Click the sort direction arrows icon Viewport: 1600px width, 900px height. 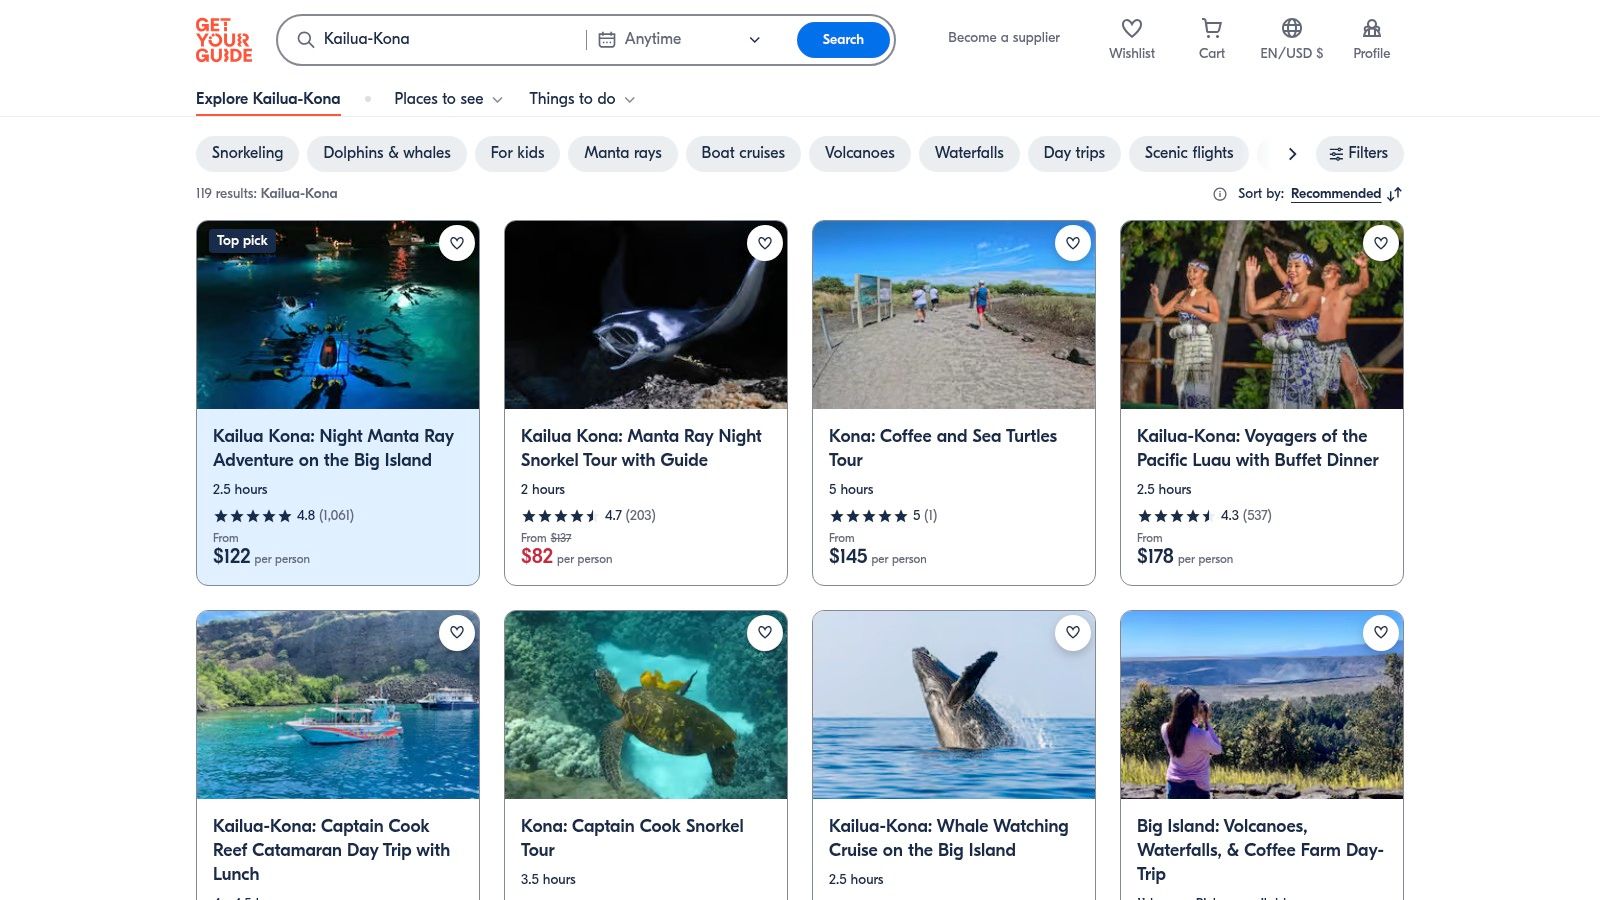pos(1394,194)
